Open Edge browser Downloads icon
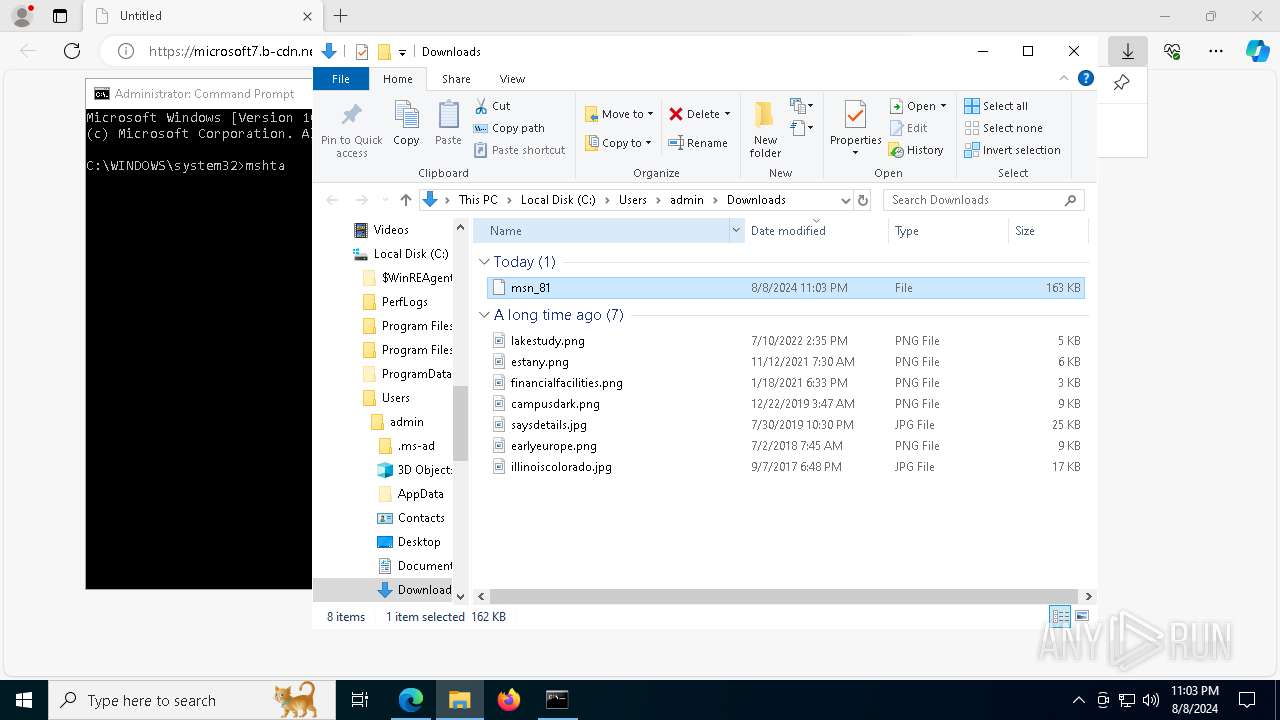 1127,51
